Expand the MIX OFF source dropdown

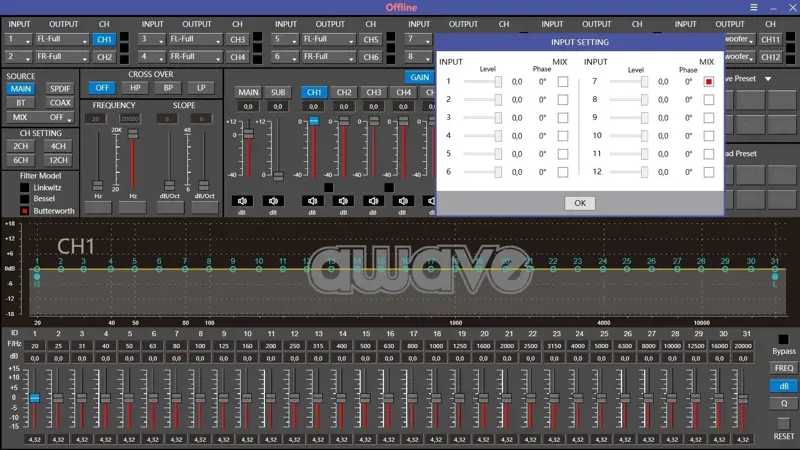60,117
